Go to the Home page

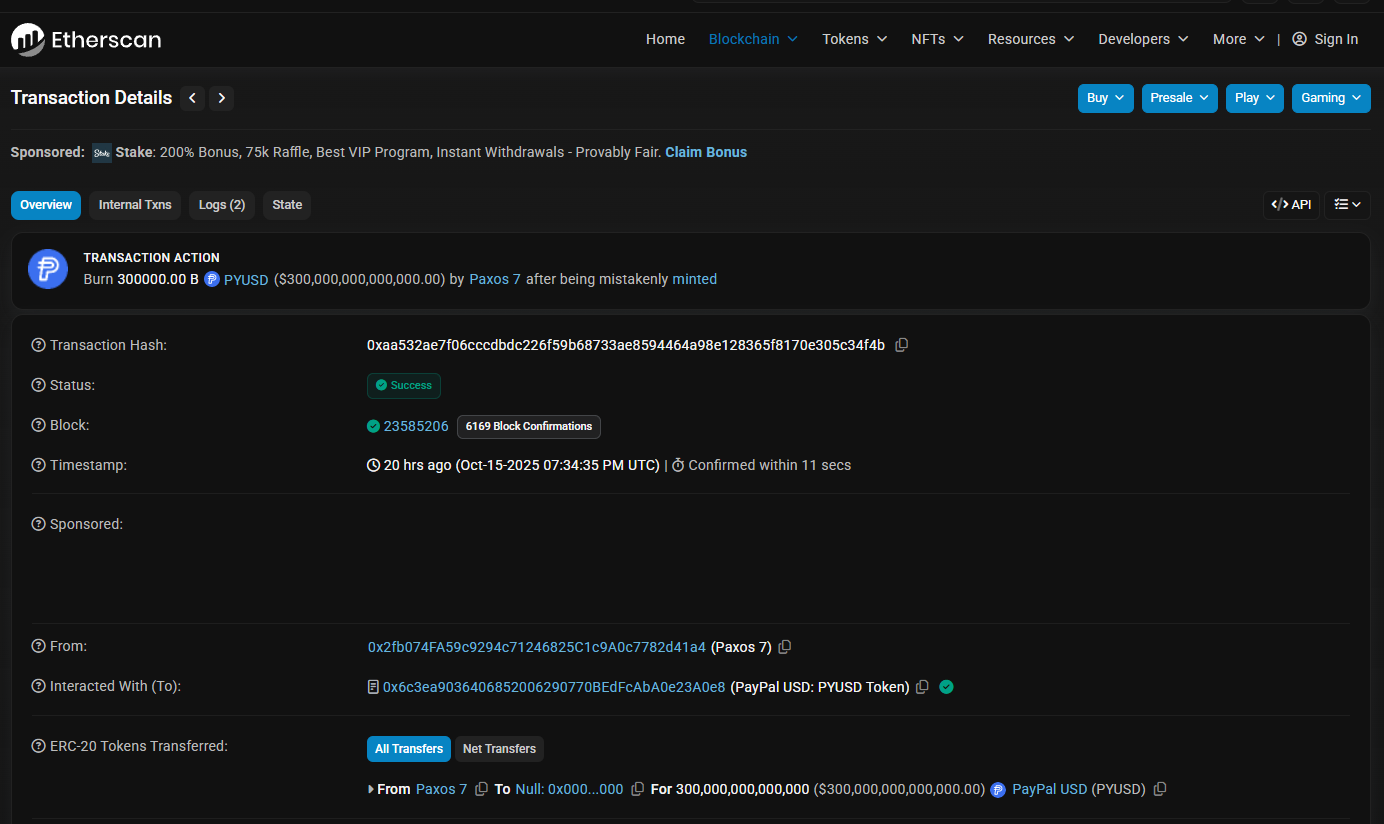[x=666, y=39]
